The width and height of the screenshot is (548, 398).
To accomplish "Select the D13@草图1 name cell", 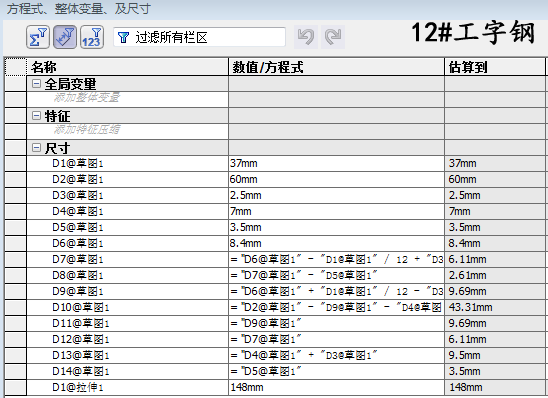I will point(128,356).
